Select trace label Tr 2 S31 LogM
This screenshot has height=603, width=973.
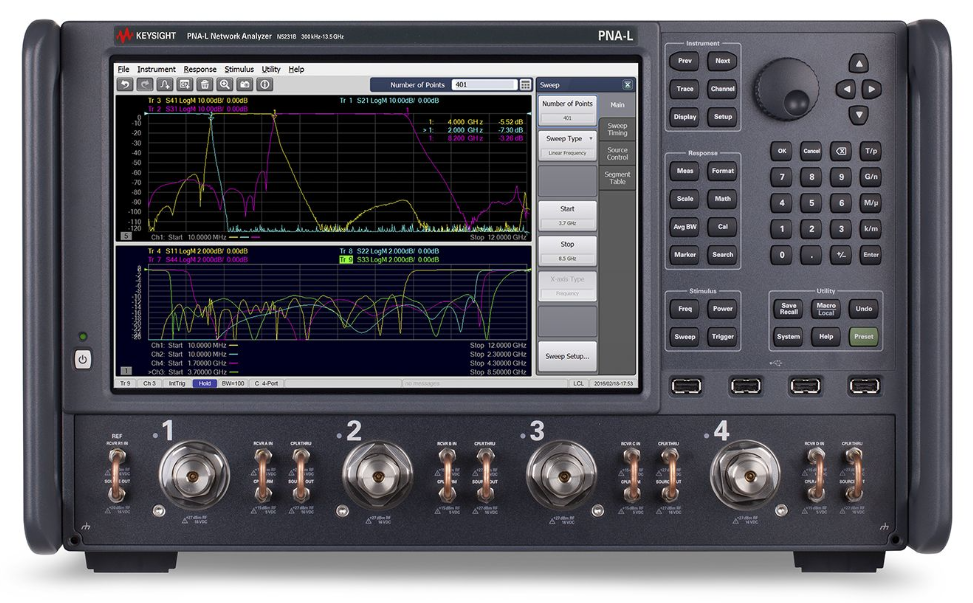click(197, 109)
